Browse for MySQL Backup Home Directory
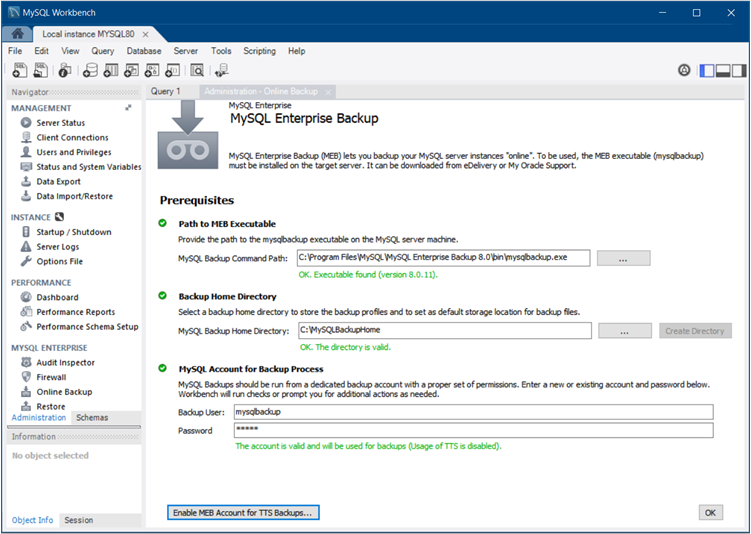 coord(623,331)
